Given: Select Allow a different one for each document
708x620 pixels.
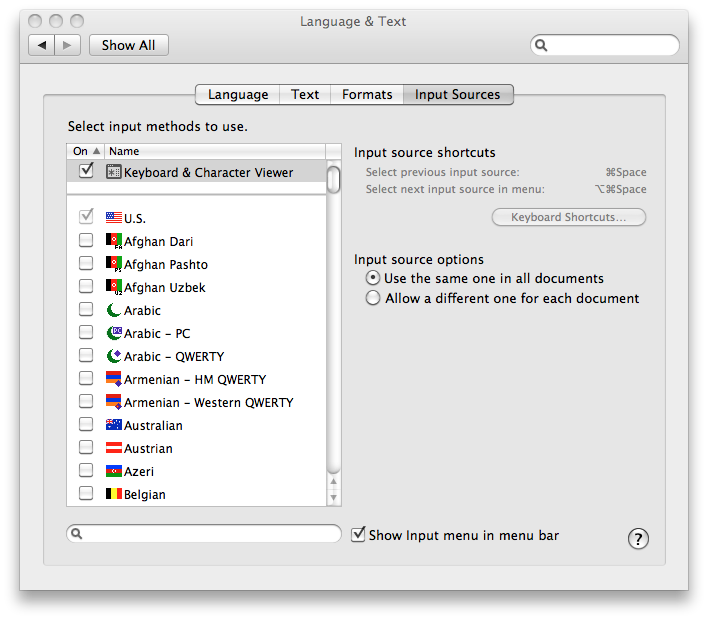Looking at the screenshot, I should (373, 298).
